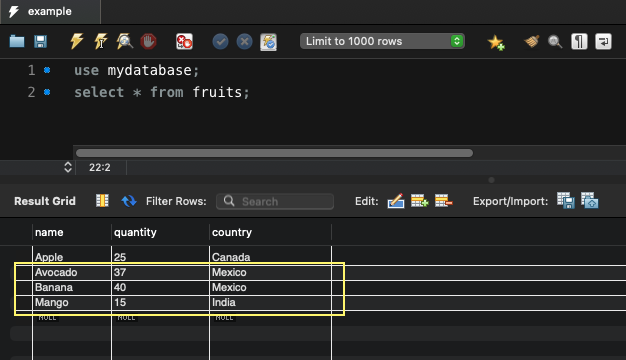Toggle auto-commit mode

(x=268, y=42)
